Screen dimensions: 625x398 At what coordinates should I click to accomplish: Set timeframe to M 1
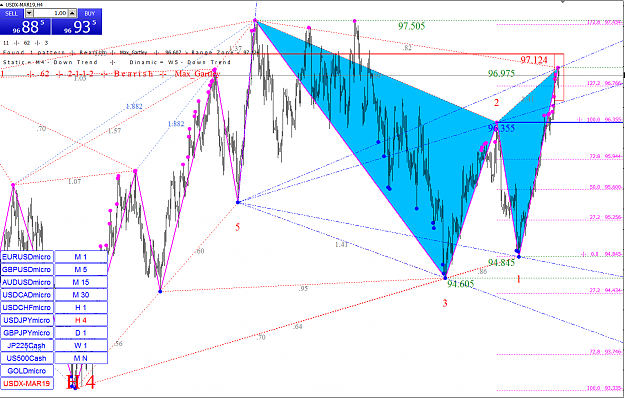coord(81,257)
